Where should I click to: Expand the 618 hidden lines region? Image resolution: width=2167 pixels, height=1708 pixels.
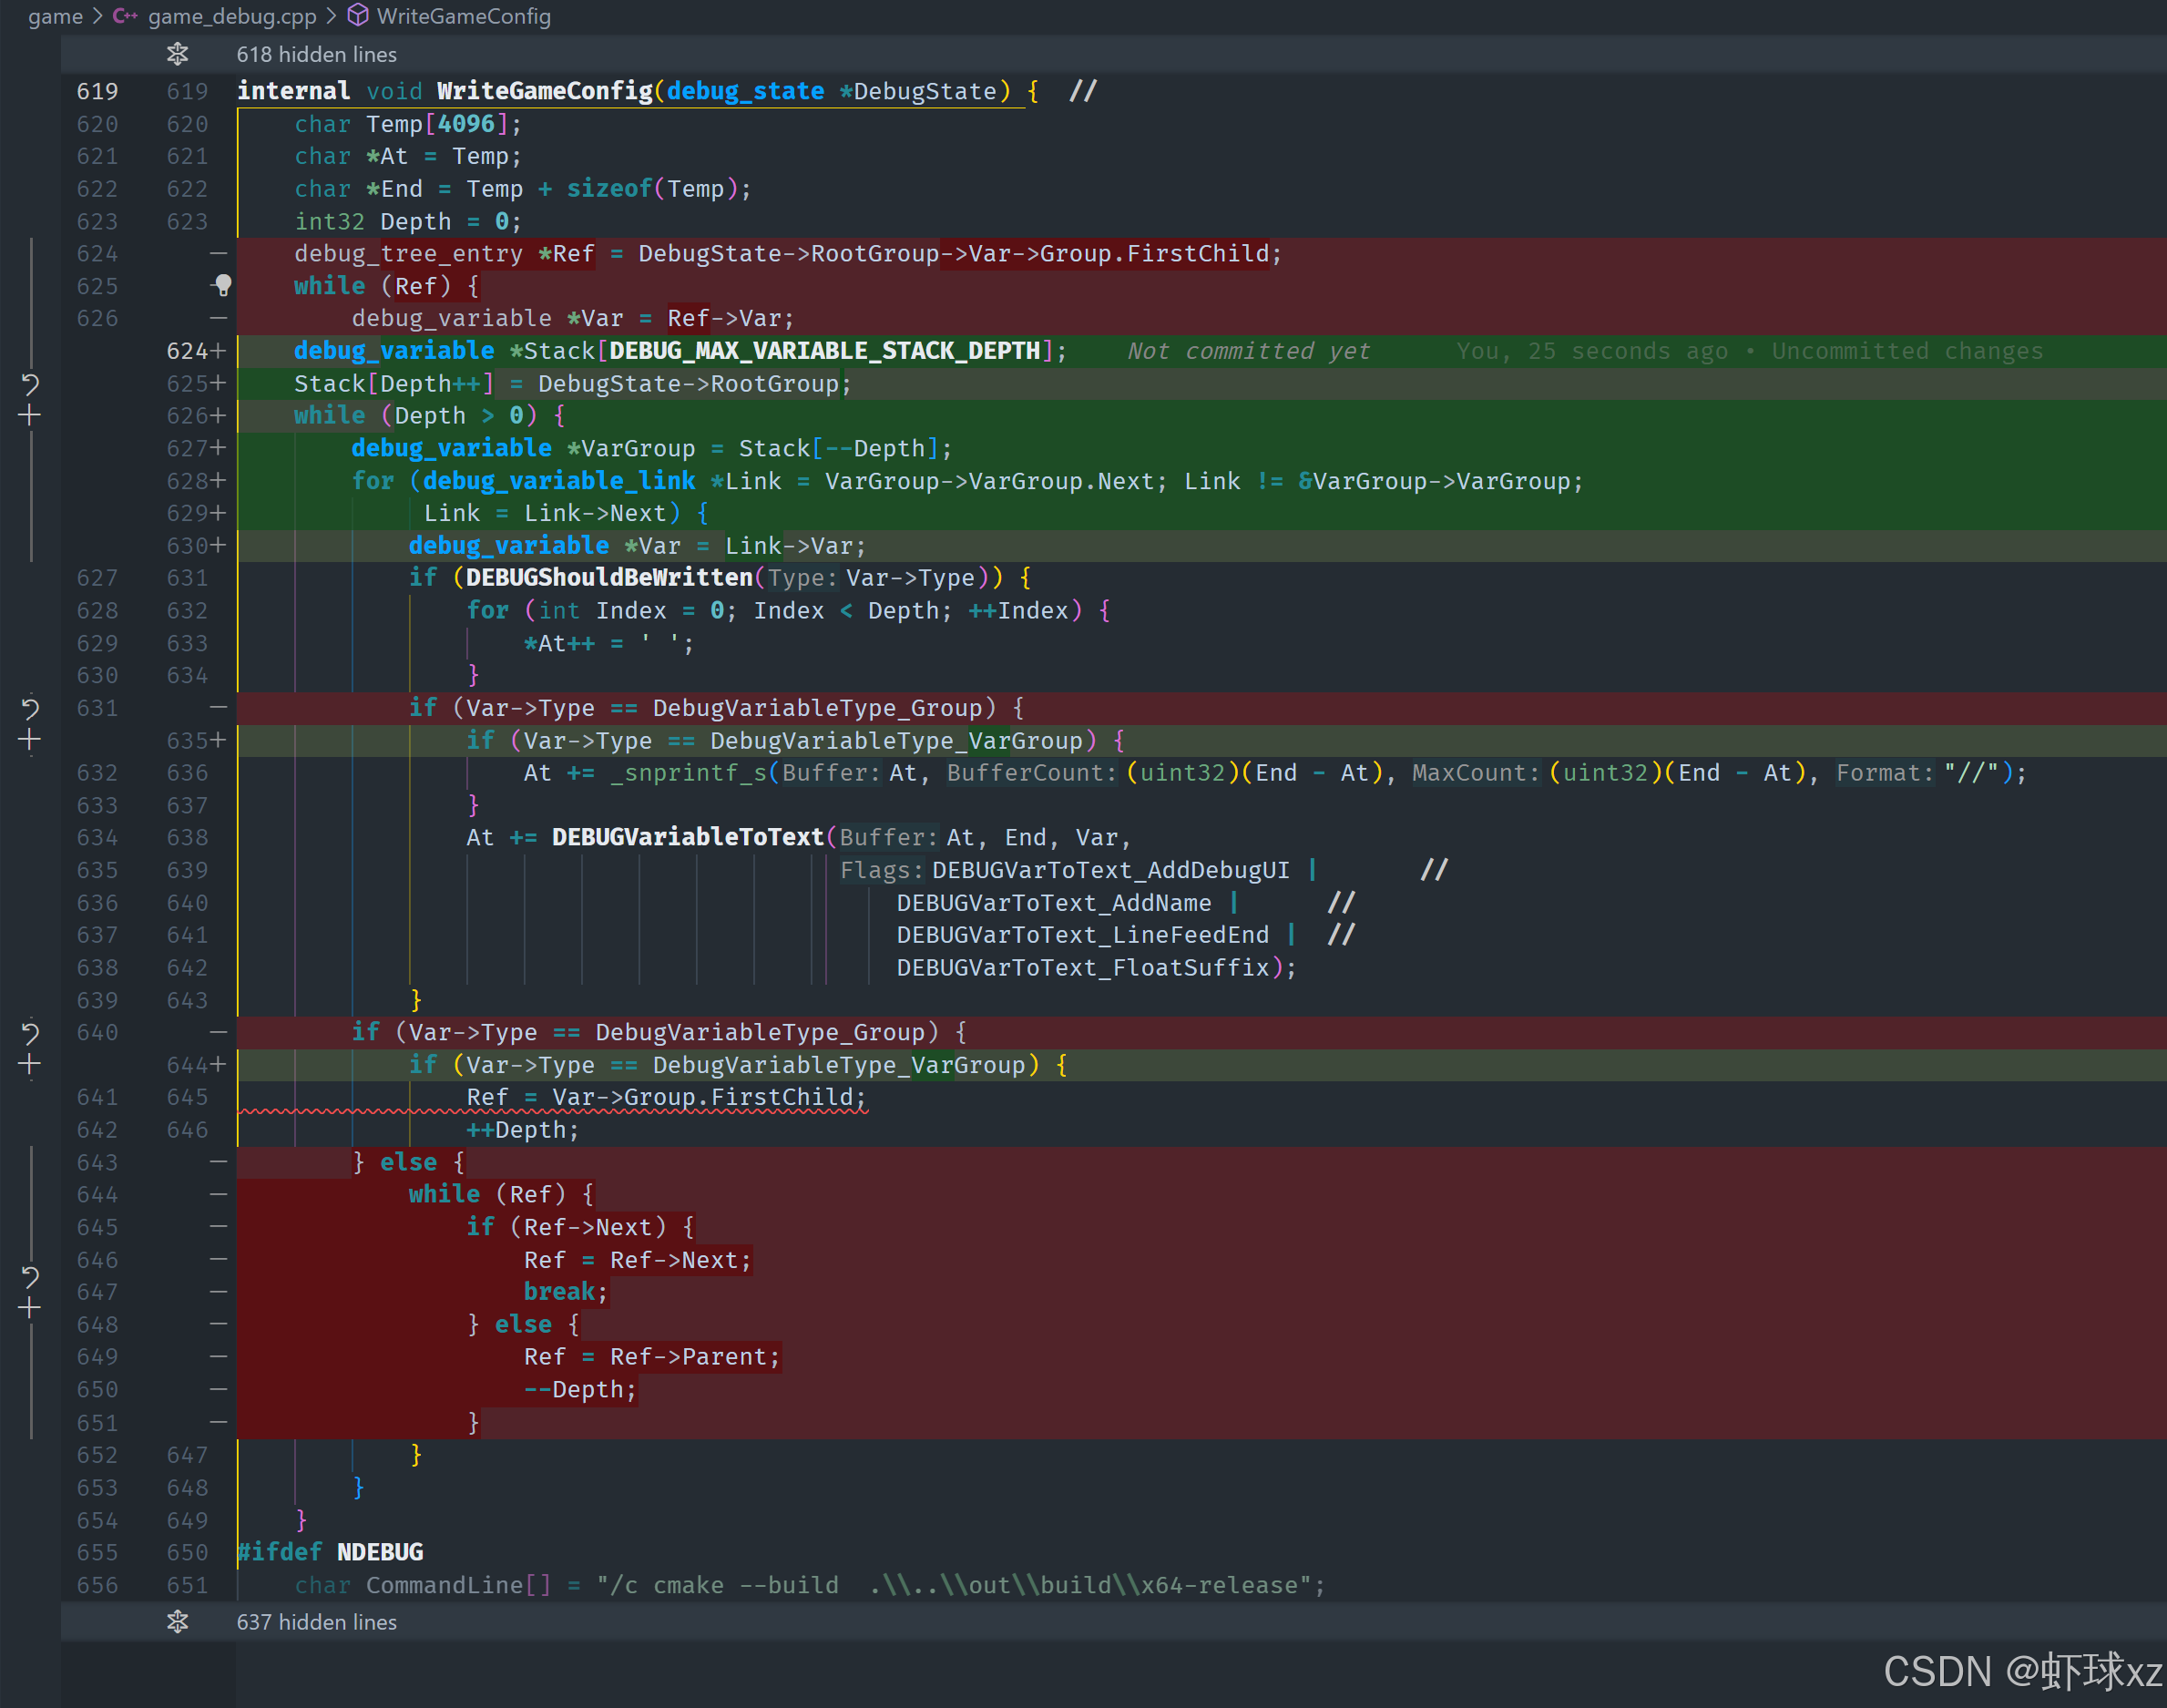pyautogui.click(x=316, y=54)
